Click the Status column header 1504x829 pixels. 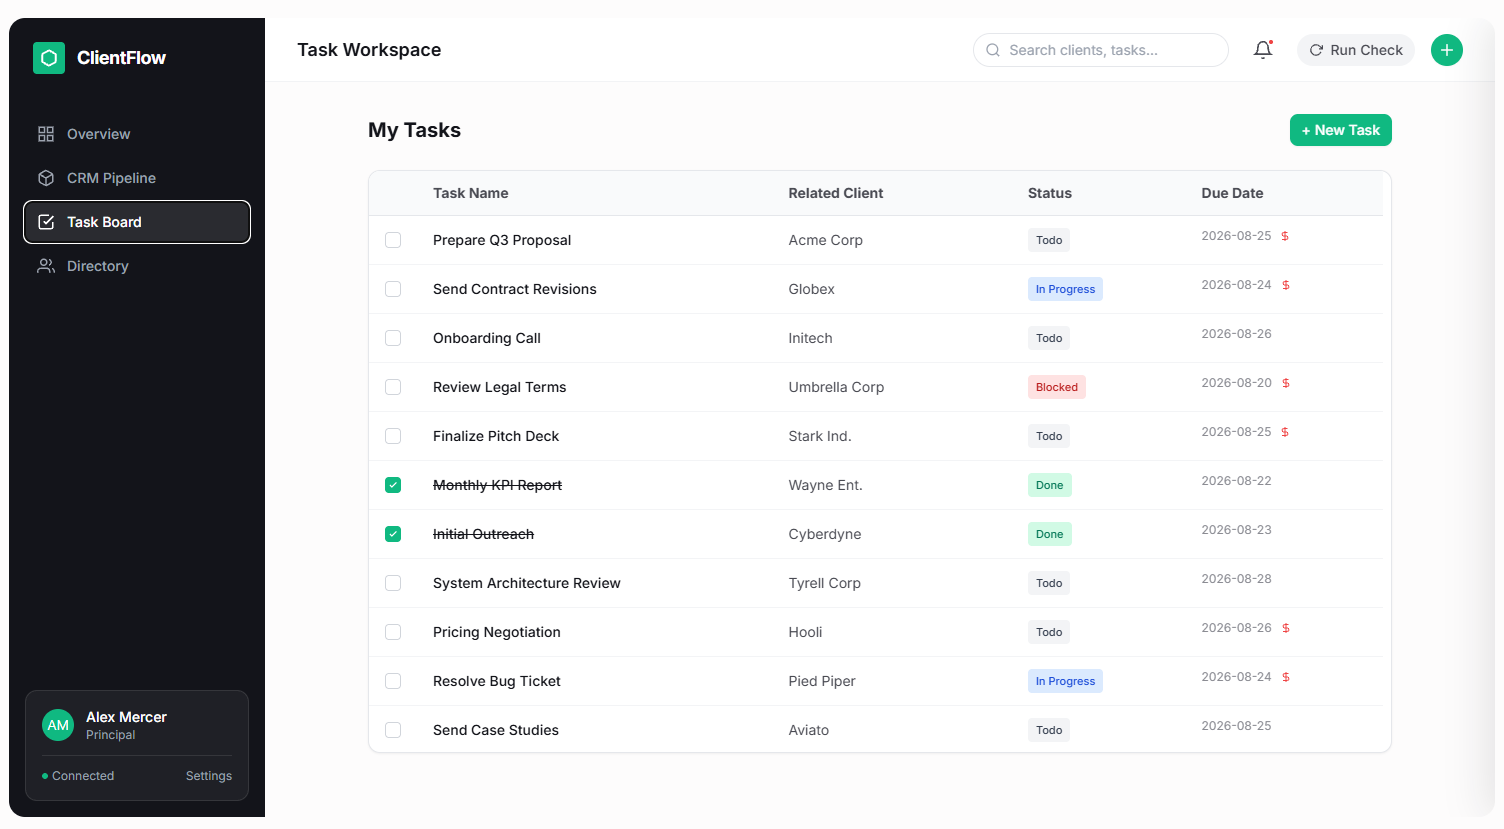coord(1050,193)
